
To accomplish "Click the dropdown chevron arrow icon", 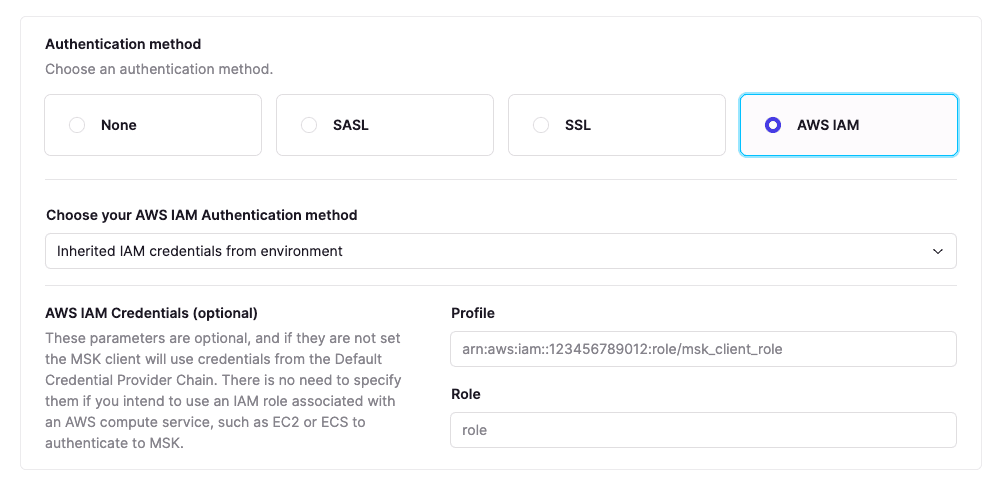I will (x=938, y=251).
